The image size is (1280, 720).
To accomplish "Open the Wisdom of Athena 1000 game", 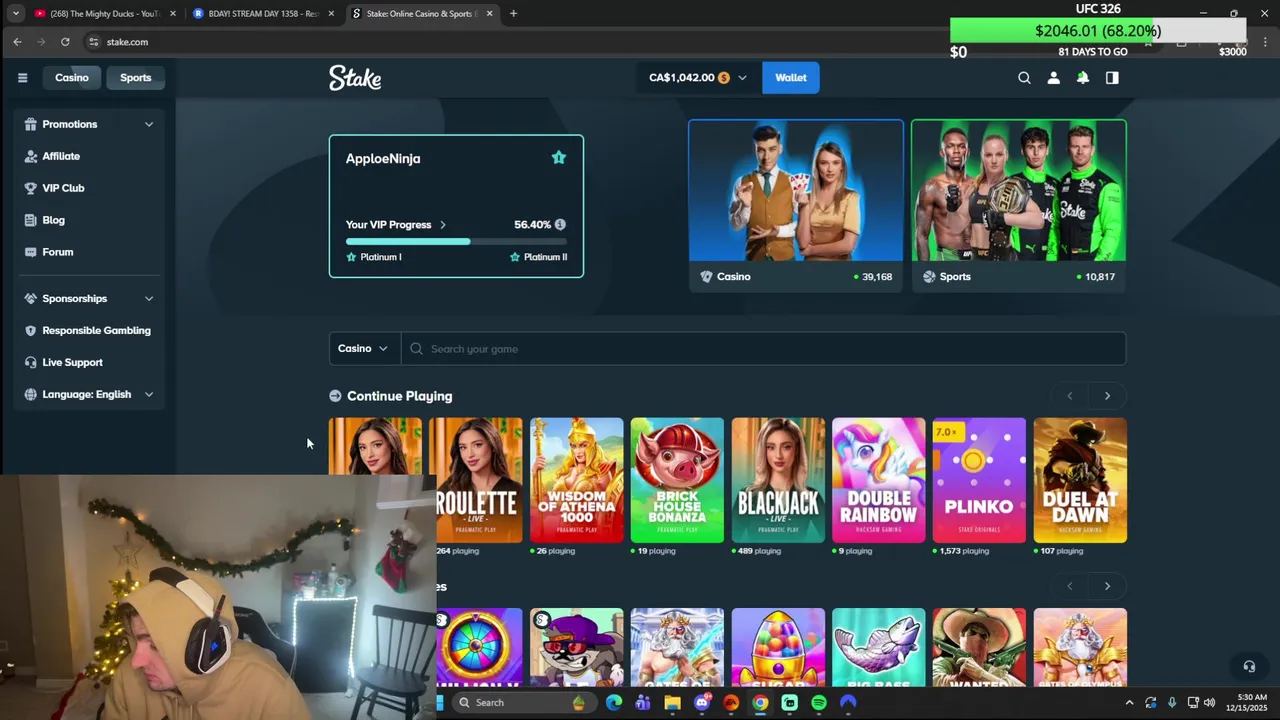I will point(577,480).
